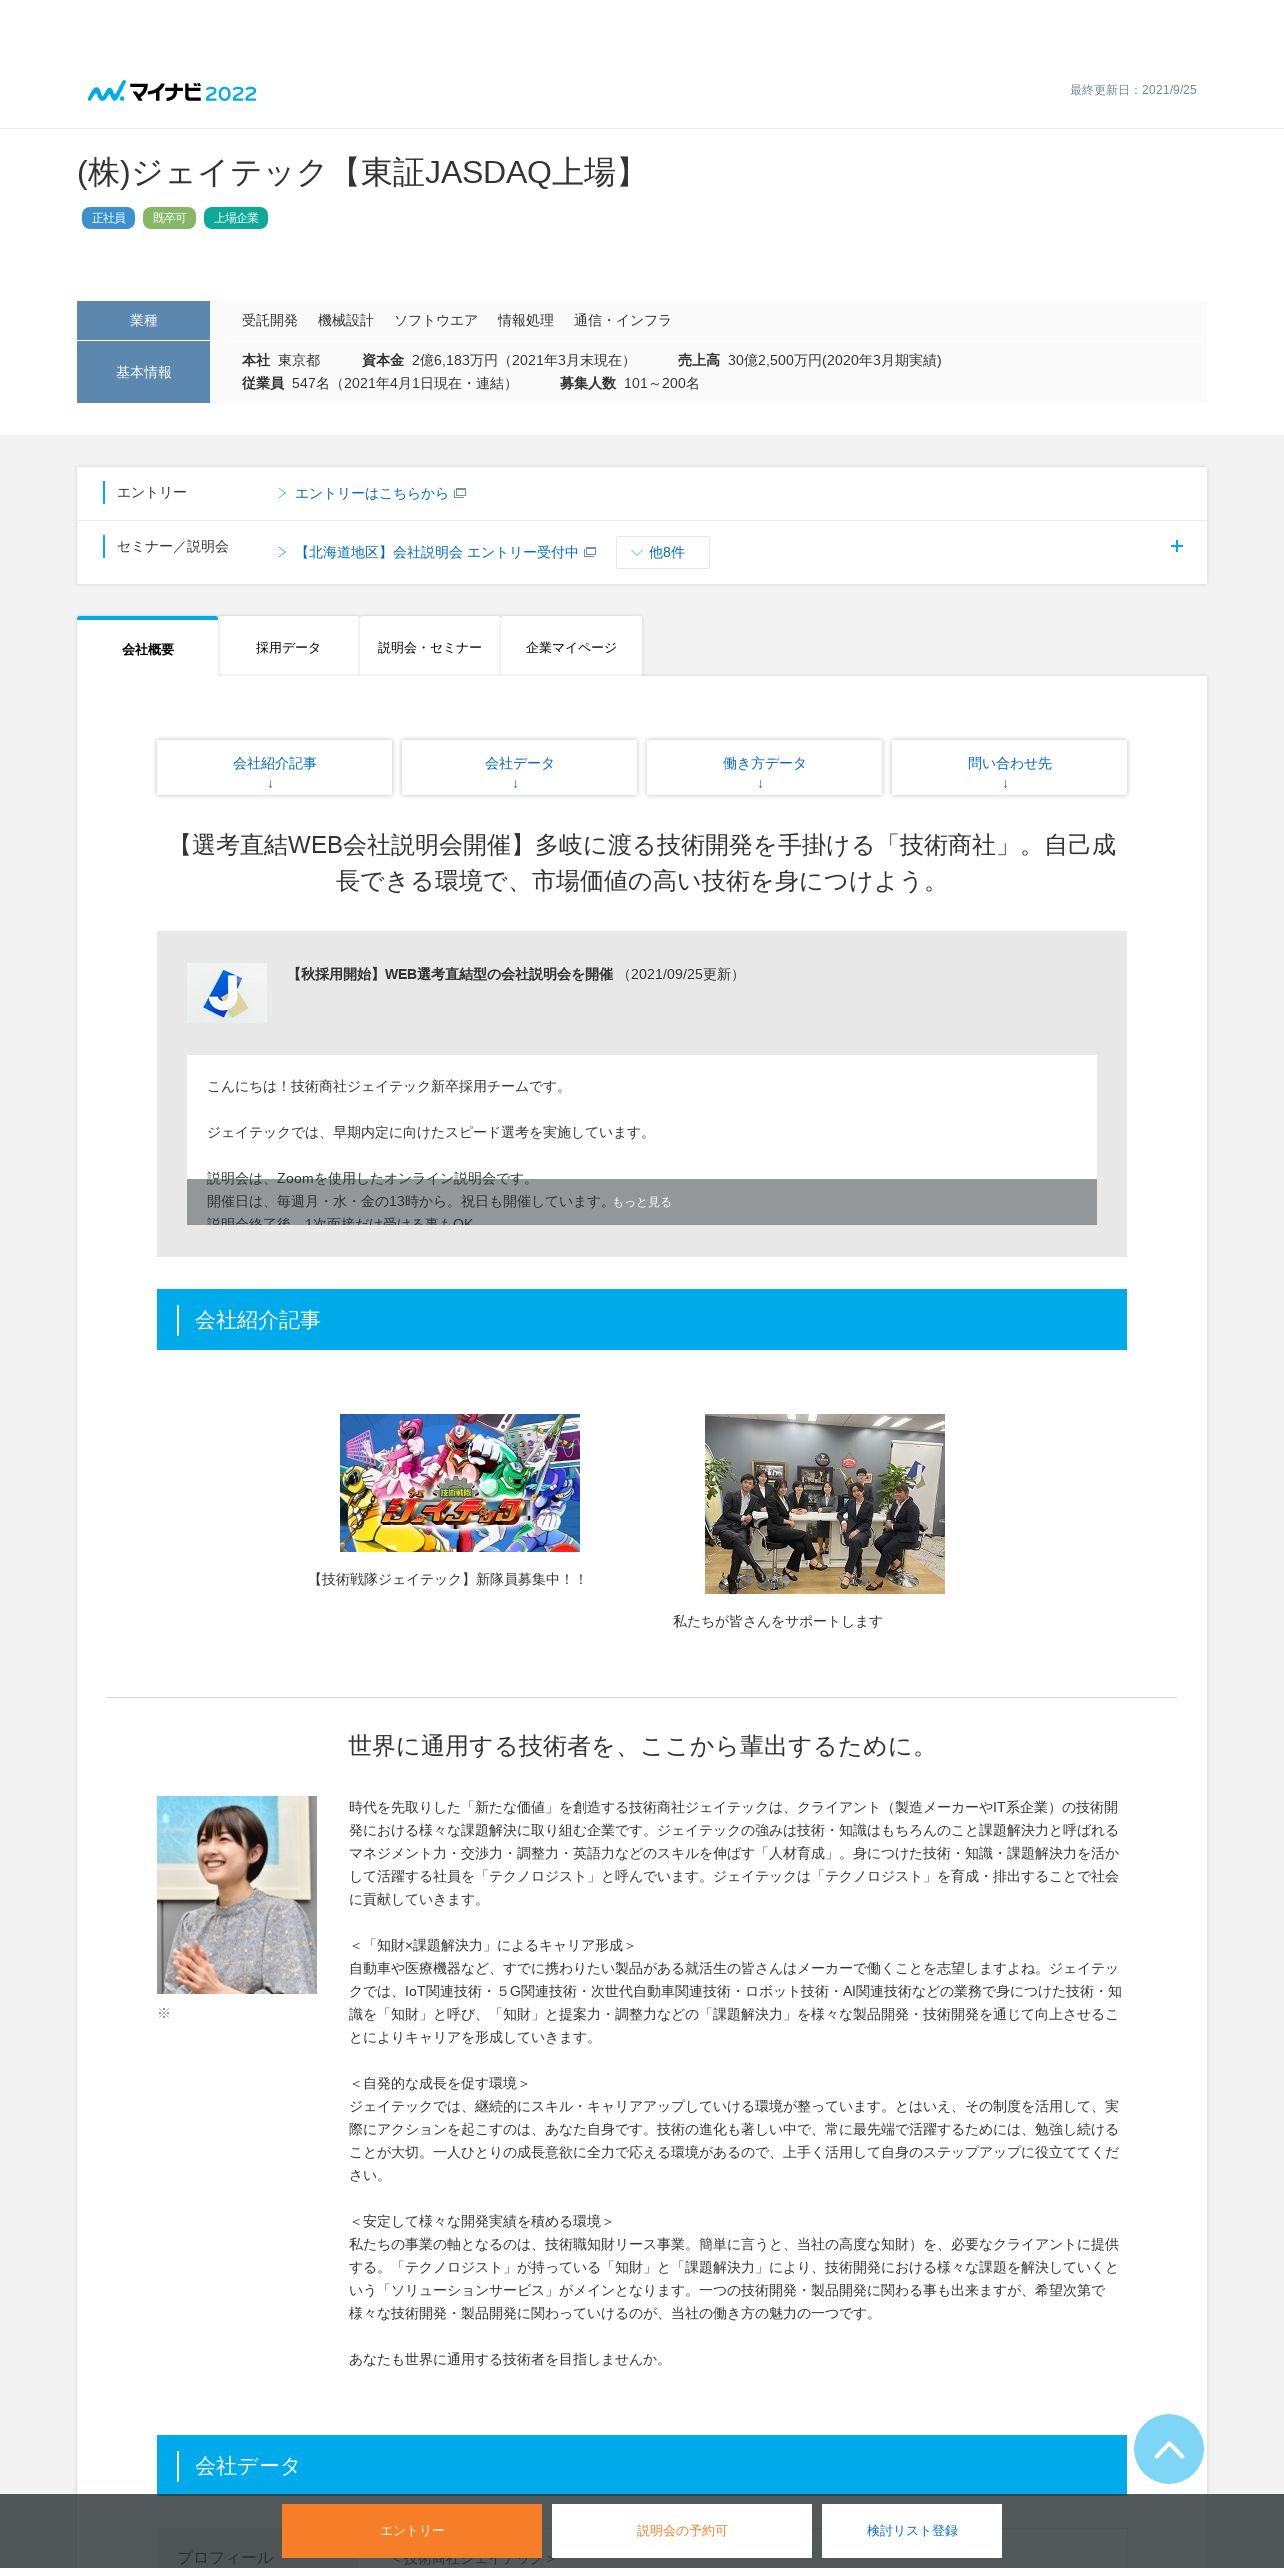Click the セミナー／説明会 row label

click(173, 546)
